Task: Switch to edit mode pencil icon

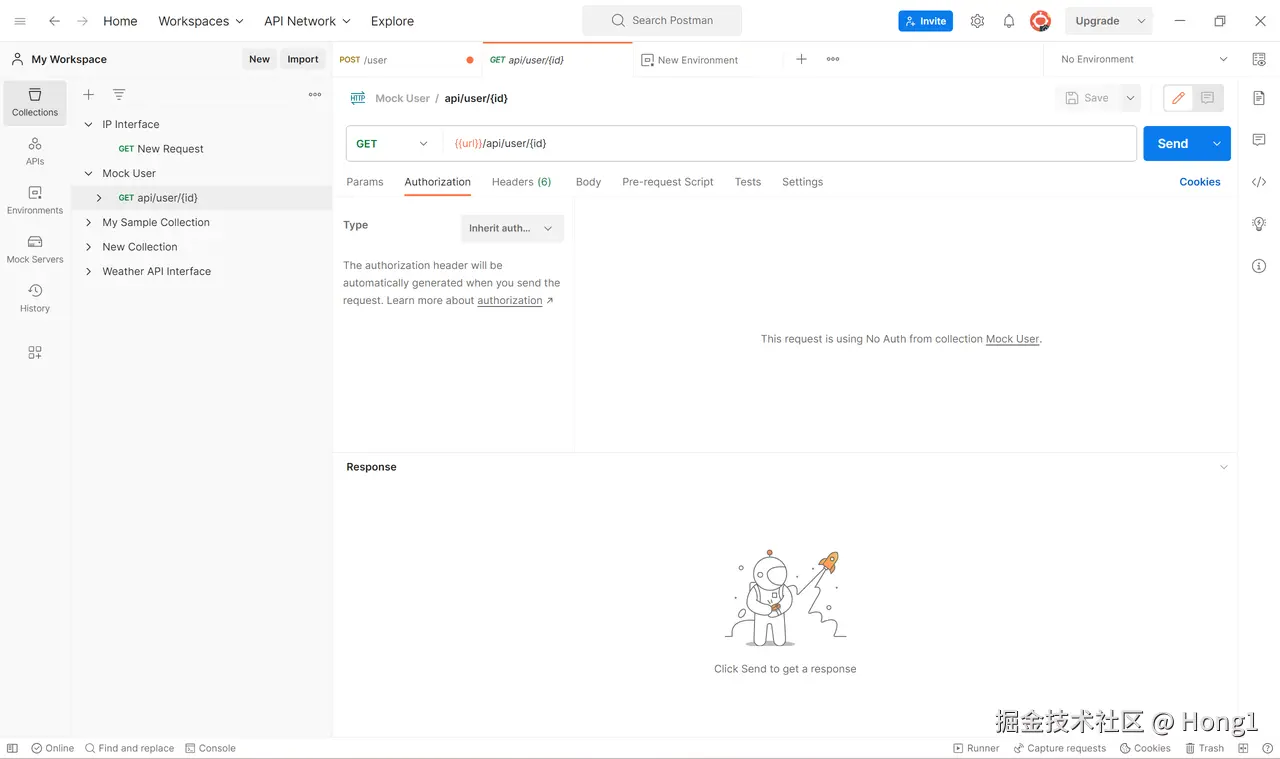Action: [x=1178, y=98]
